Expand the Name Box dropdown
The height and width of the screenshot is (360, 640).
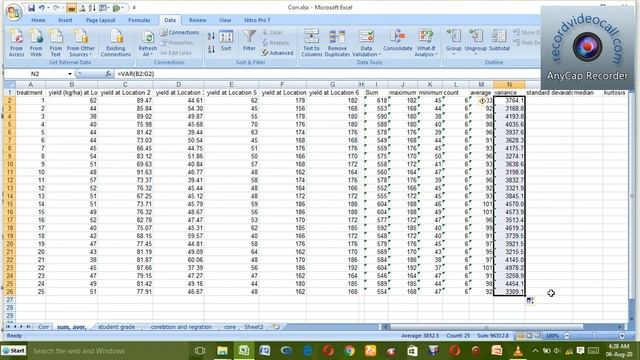70,74
